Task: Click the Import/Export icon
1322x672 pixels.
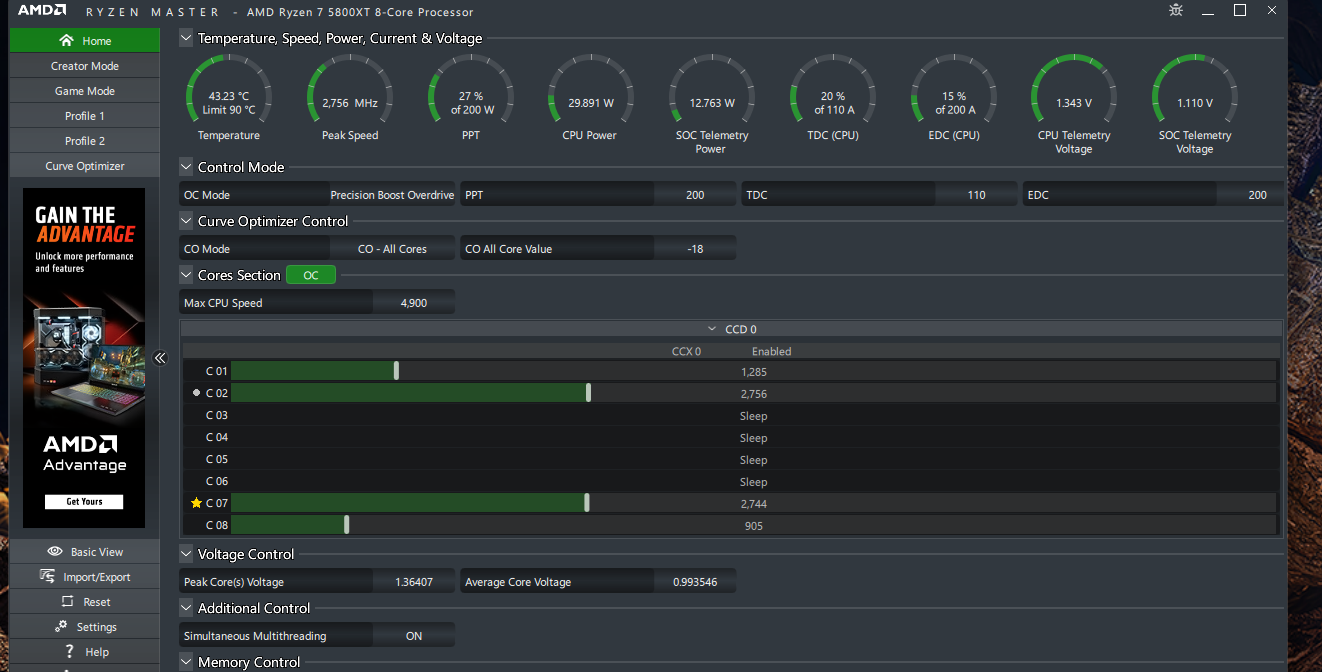Action: pos(47,577)
